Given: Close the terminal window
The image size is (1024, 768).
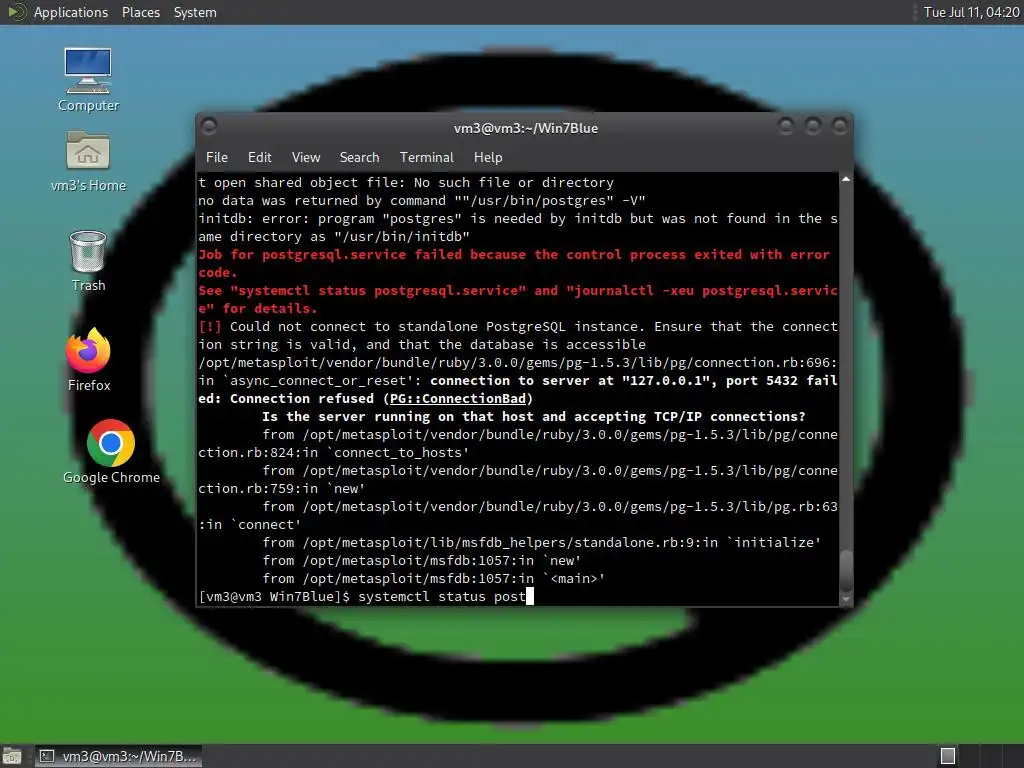Looking at the screenshot, I should pyautogui.click(x=839, y=125).
